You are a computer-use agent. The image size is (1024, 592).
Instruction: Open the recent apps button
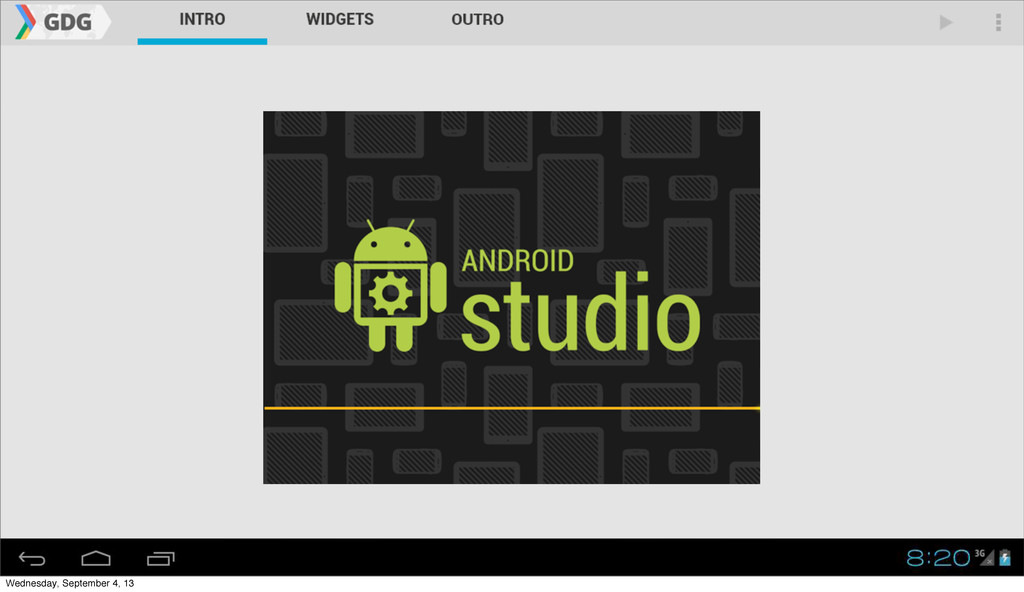coord(161,559)
